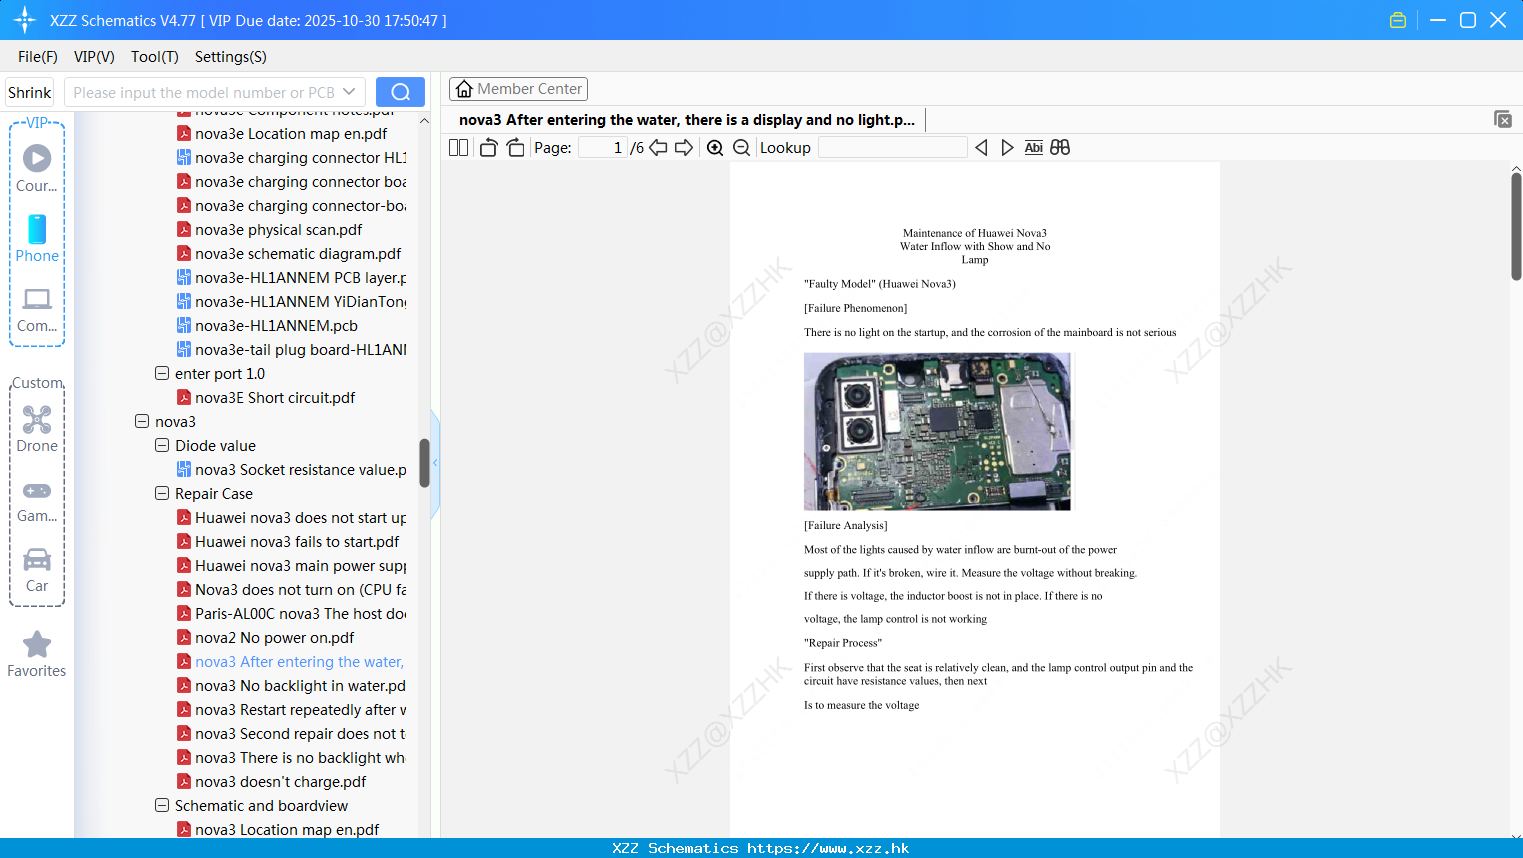Go to next page arrow
This screenshot has height=858, width=1523.
click(684, 147)
